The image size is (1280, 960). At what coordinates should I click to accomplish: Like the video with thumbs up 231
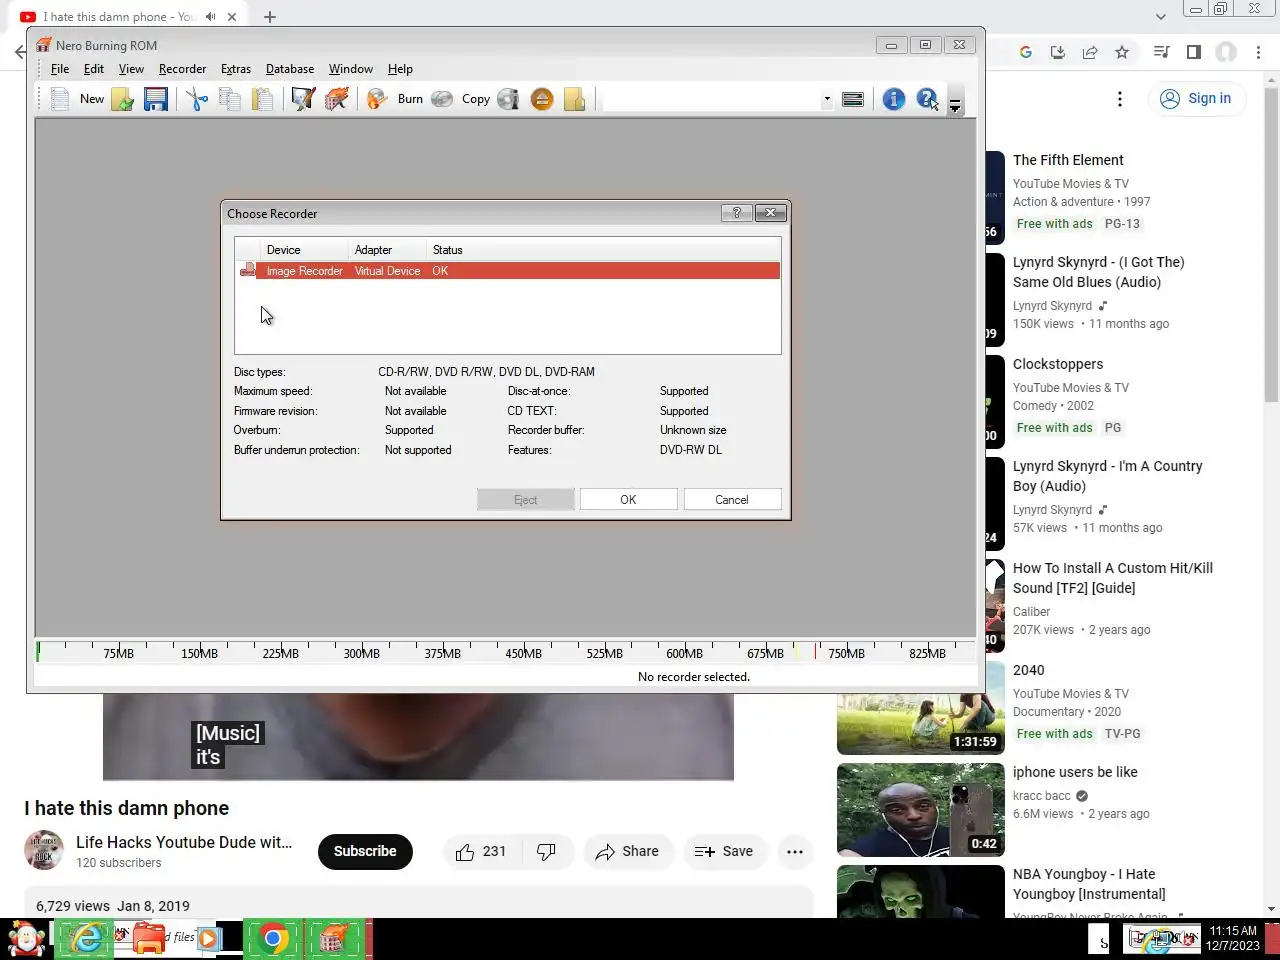[x=481, y=852]
